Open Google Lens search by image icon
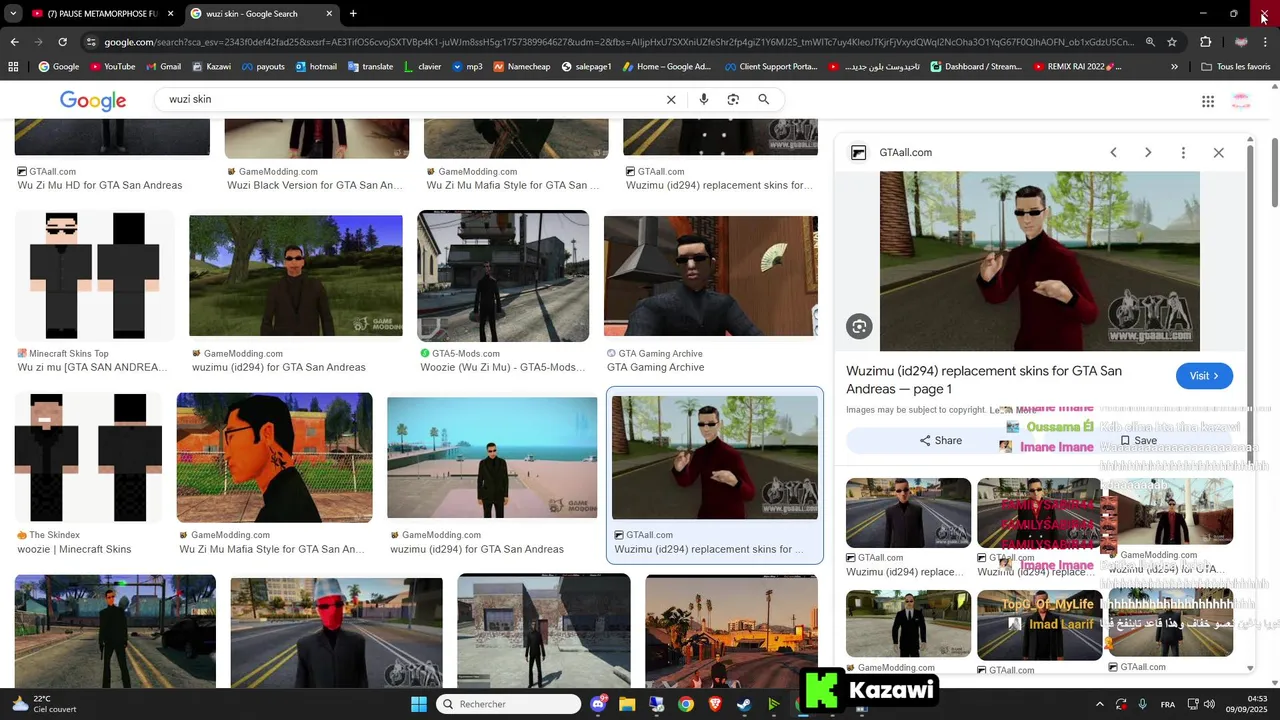 [x=733, y=100]
